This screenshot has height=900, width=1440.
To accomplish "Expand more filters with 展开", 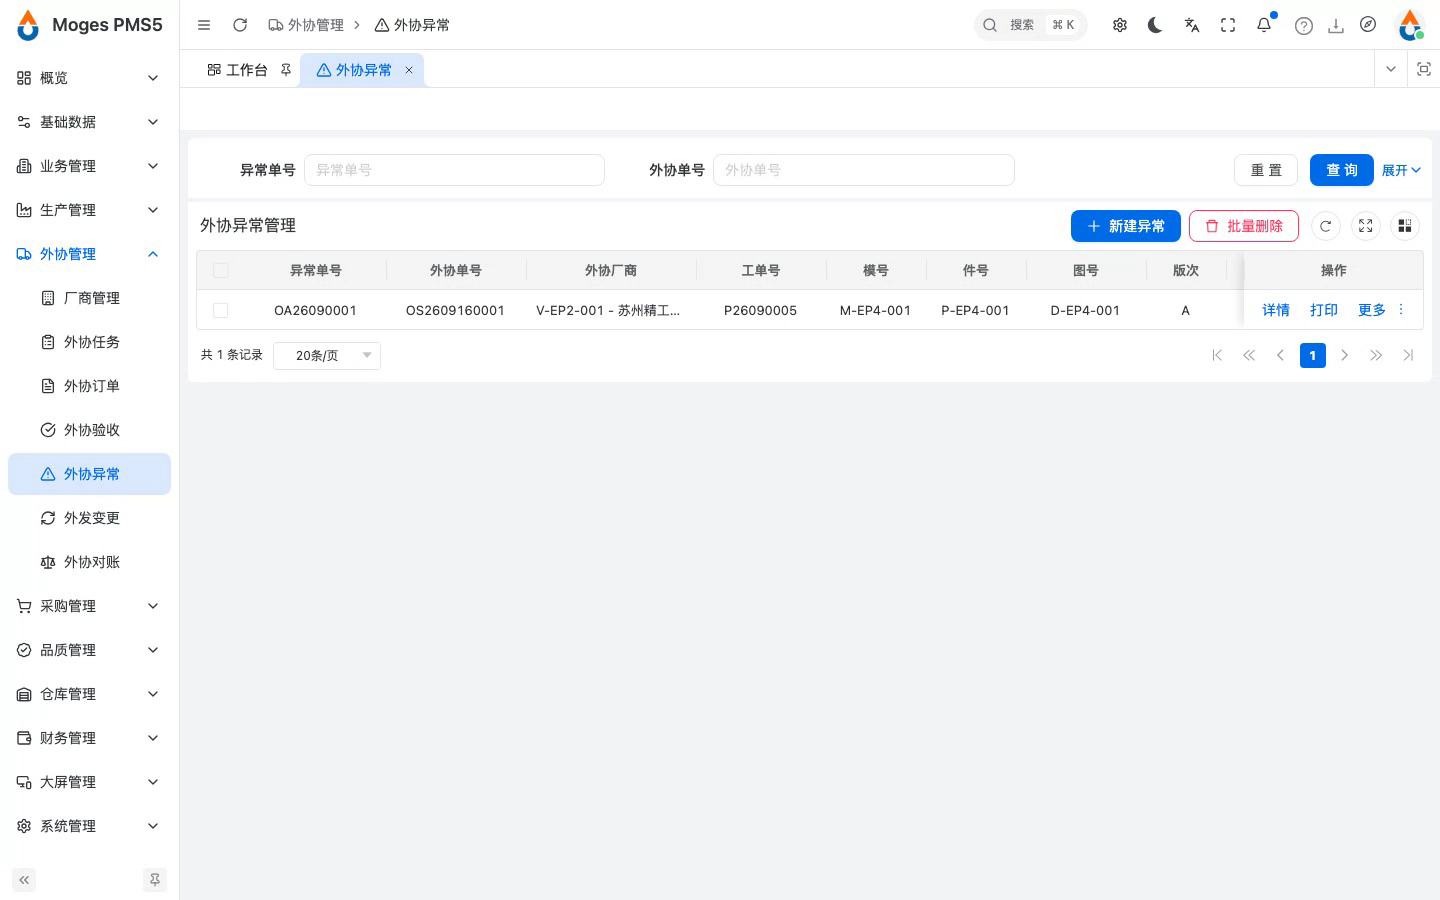I will click(x=1401, y=170).
